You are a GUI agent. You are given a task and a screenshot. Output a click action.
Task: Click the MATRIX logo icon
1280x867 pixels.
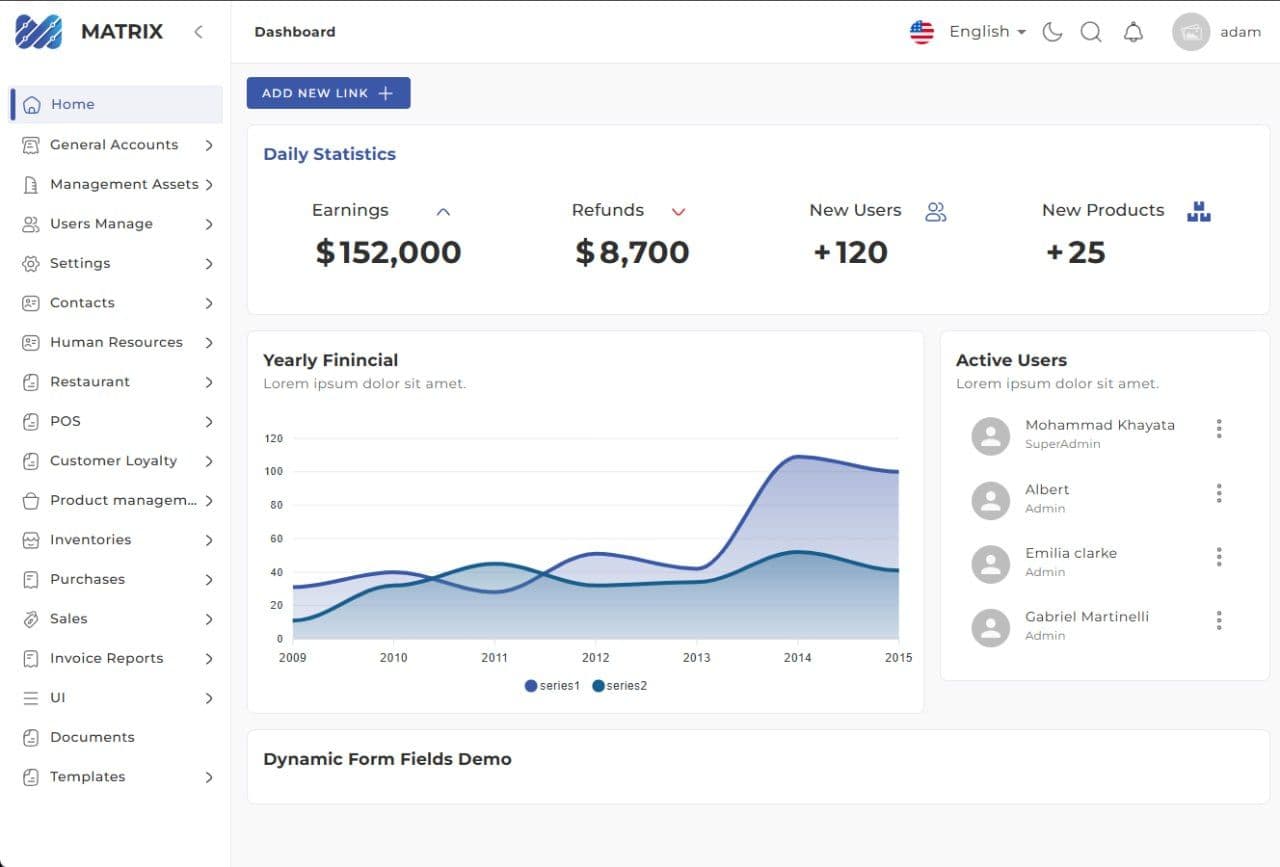[x=38, y=32]
